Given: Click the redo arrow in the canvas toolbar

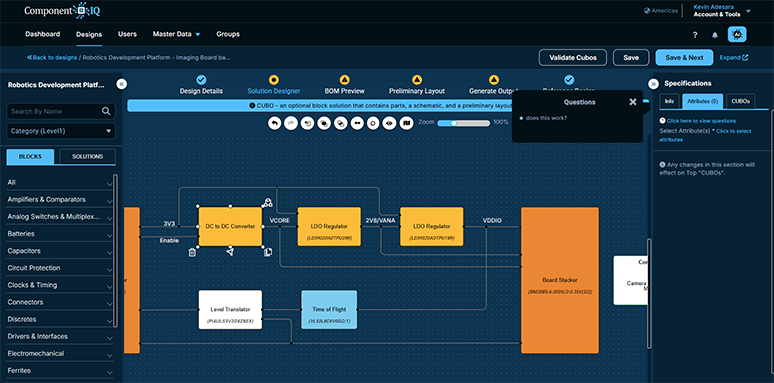Looking at the screenshot, I should tap(291, 123).
